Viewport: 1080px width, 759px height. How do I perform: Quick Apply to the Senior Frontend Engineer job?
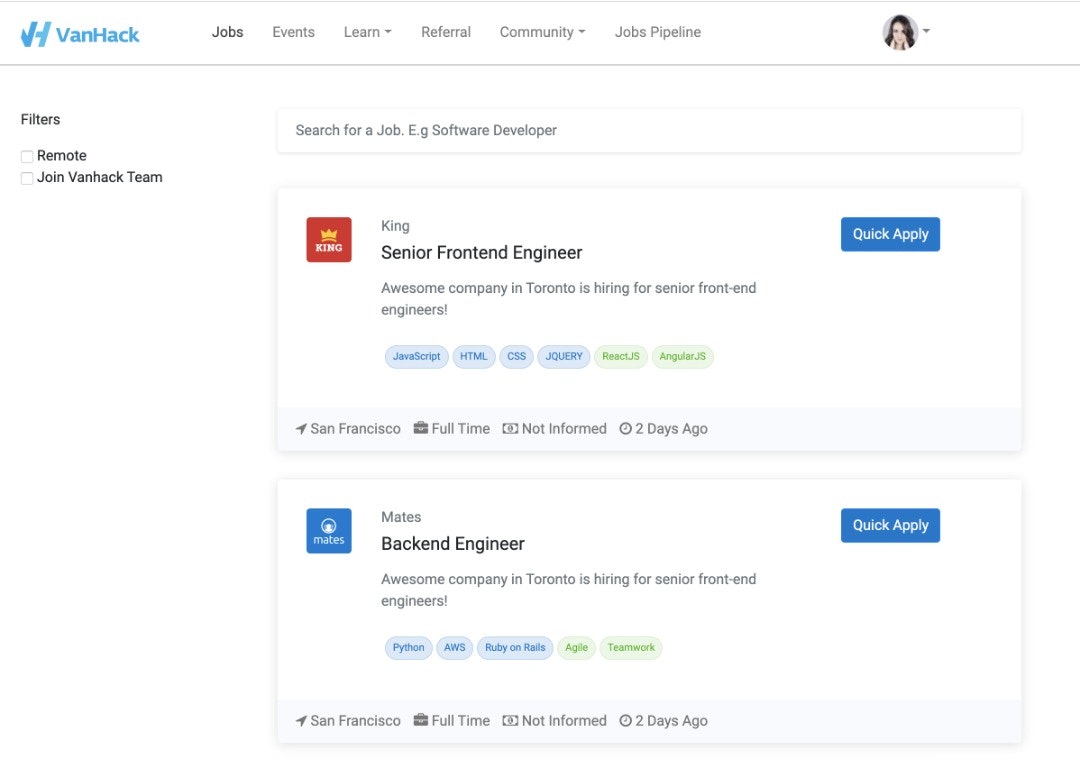point(889,233)
